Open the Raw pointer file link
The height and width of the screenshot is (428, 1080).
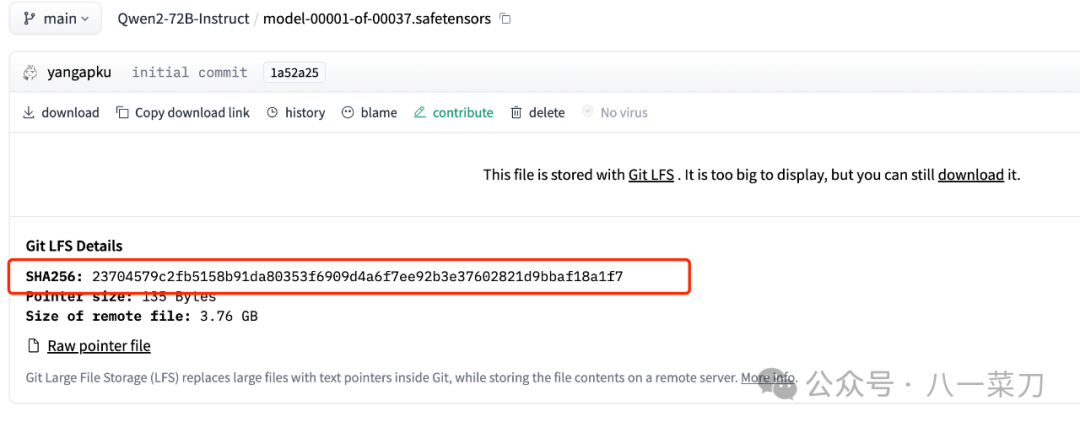click(98, 346)
